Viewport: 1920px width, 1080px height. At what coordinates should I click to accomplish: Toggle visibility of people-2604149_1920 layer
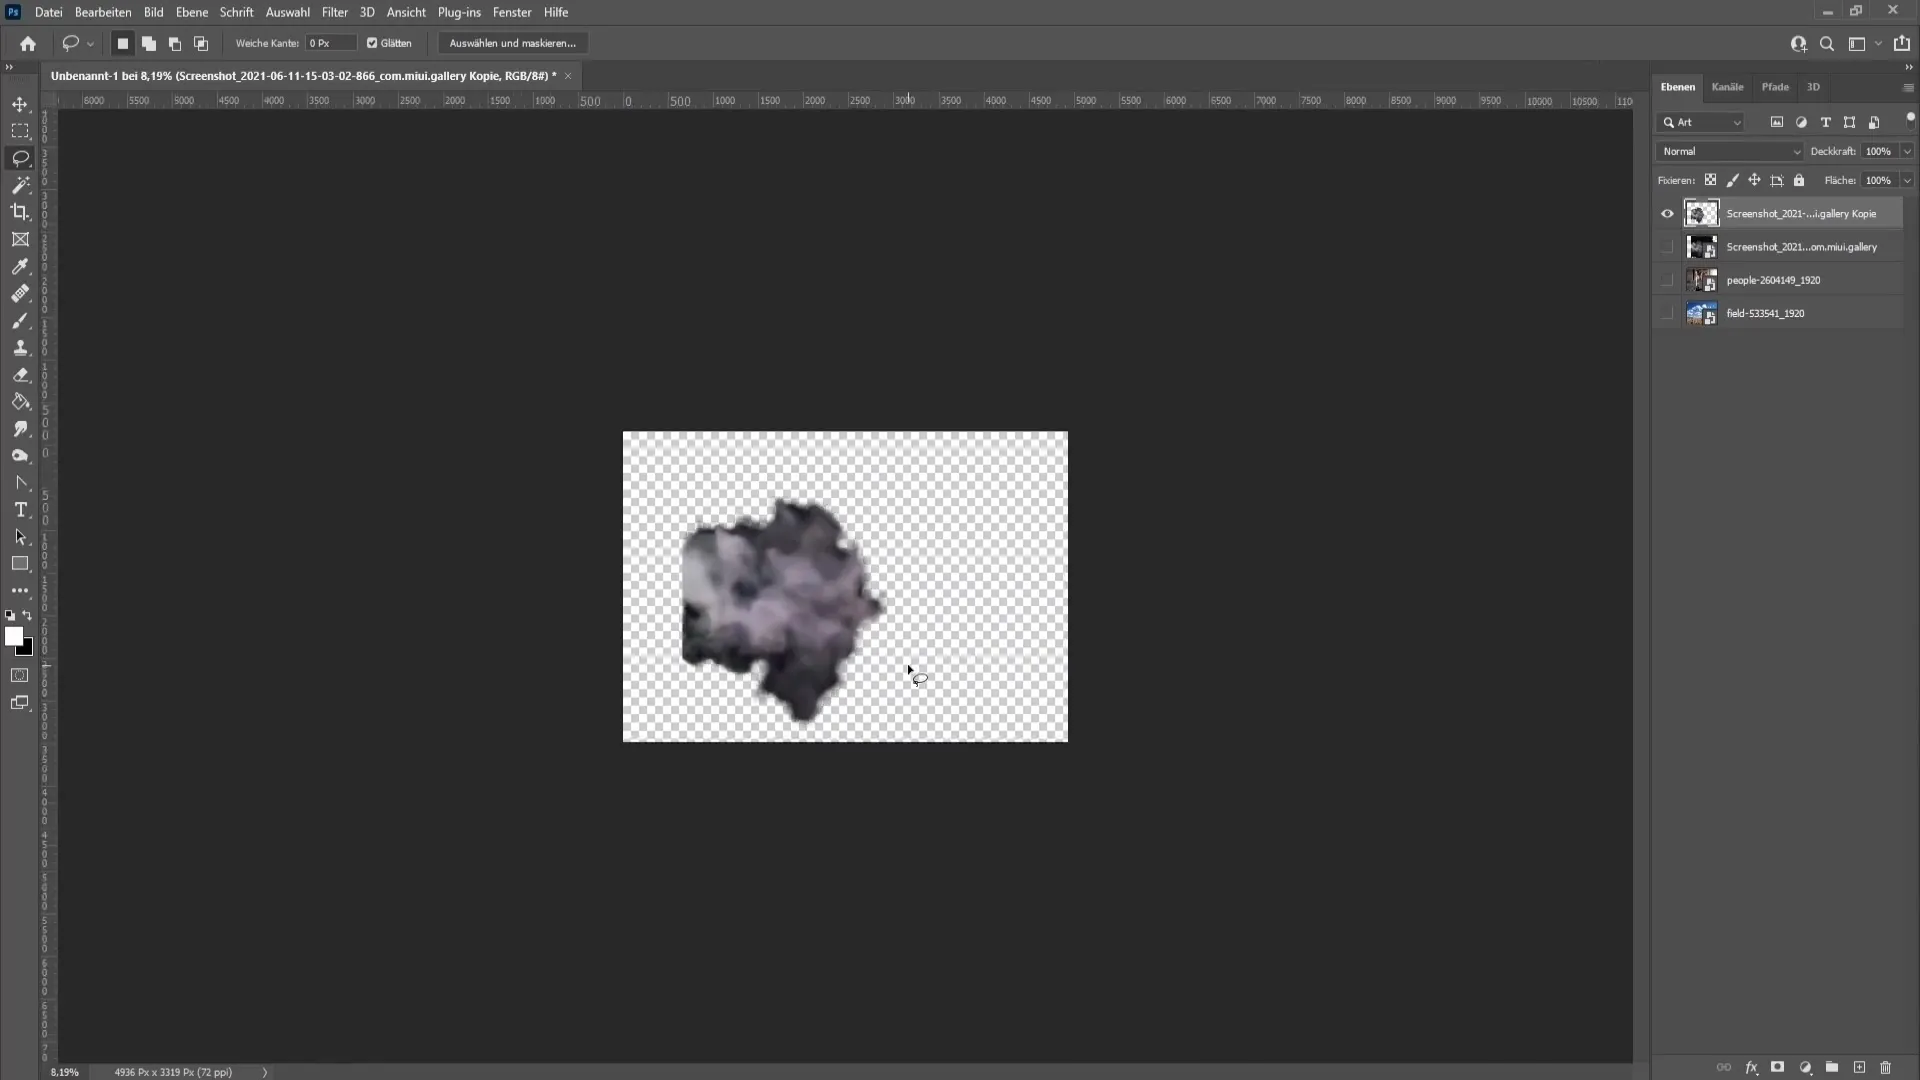point(1667,278)
